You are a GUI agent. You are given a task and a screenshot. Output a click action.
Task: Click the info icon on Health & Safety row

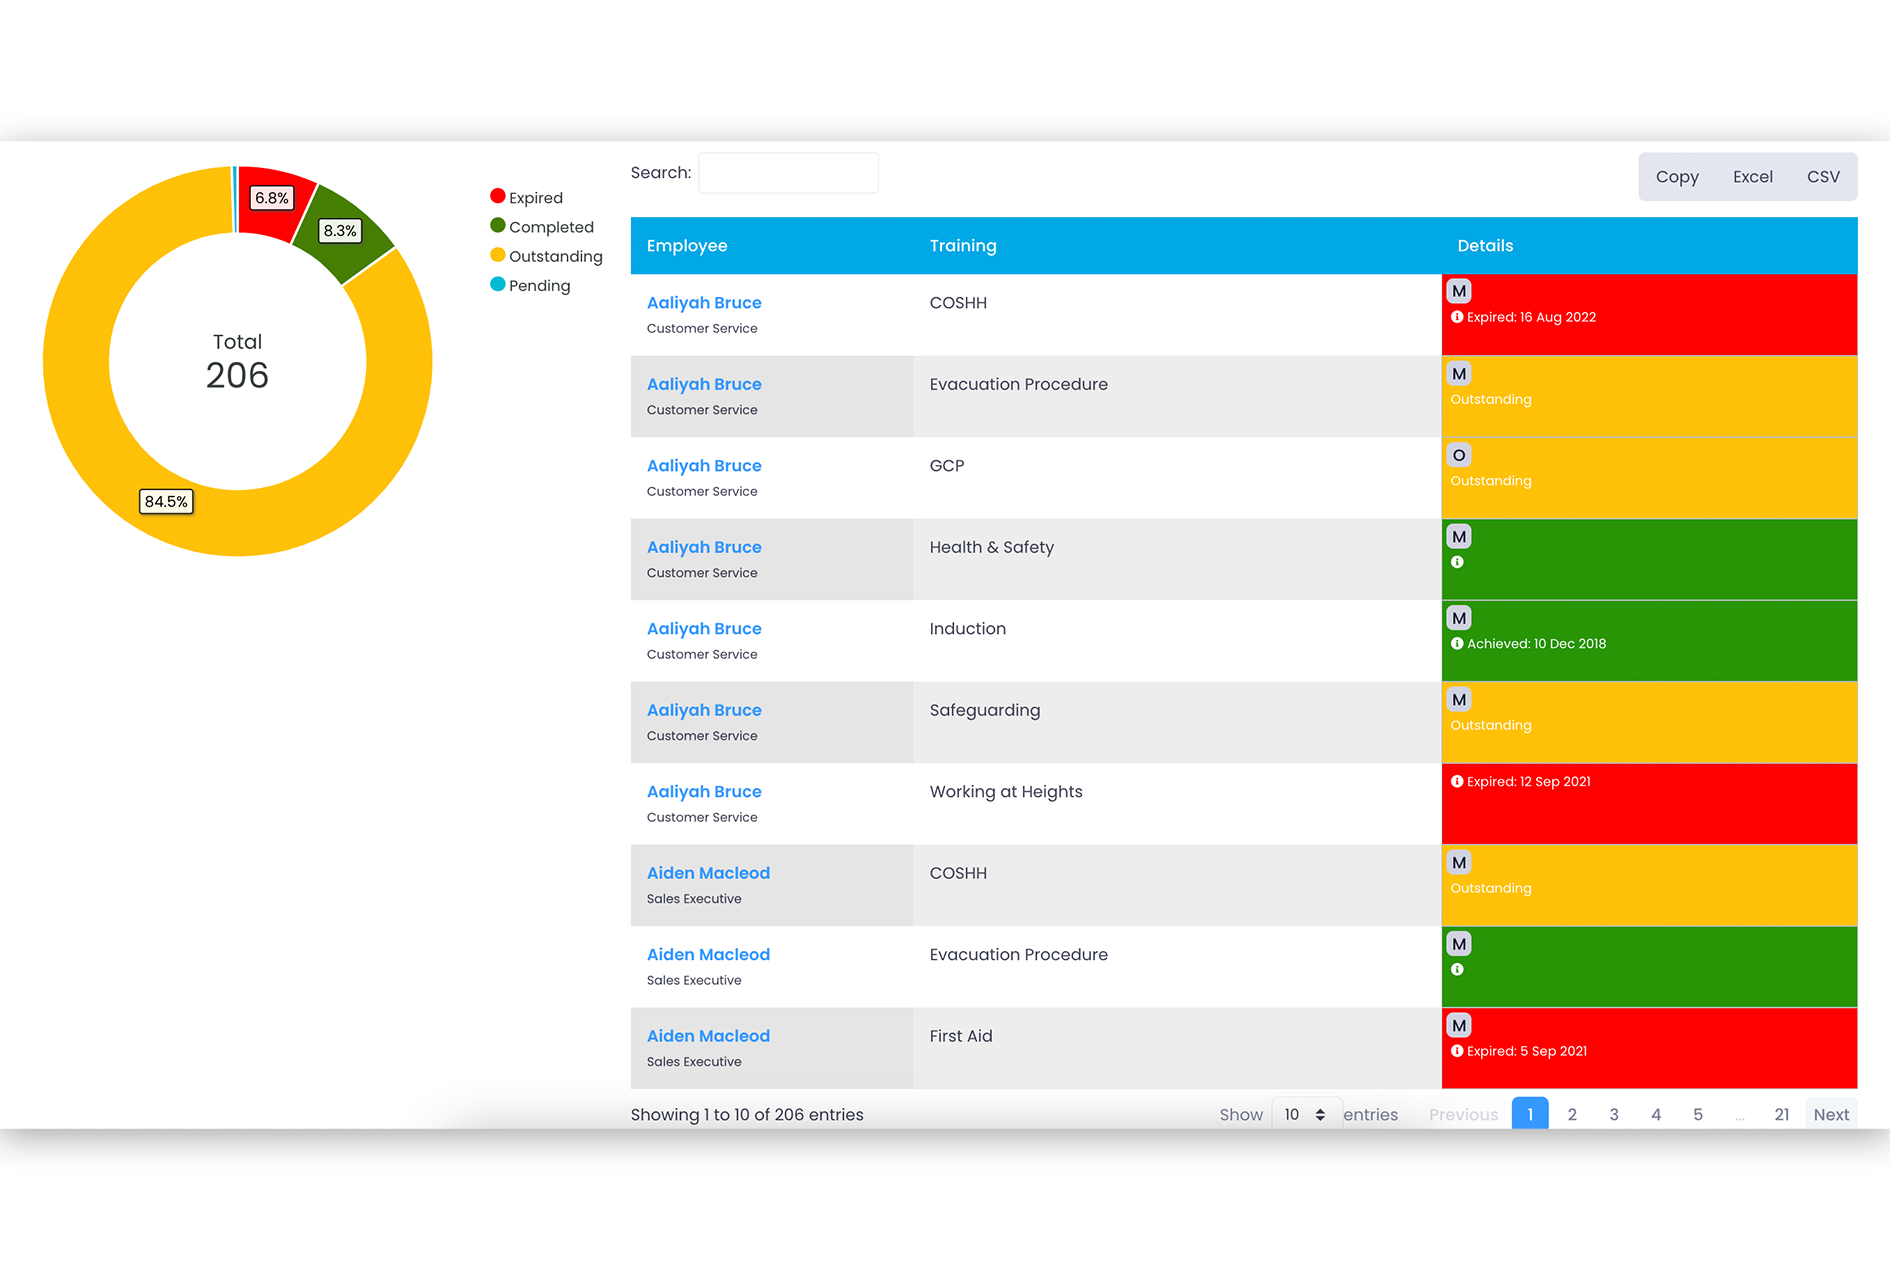(1458, 561)
